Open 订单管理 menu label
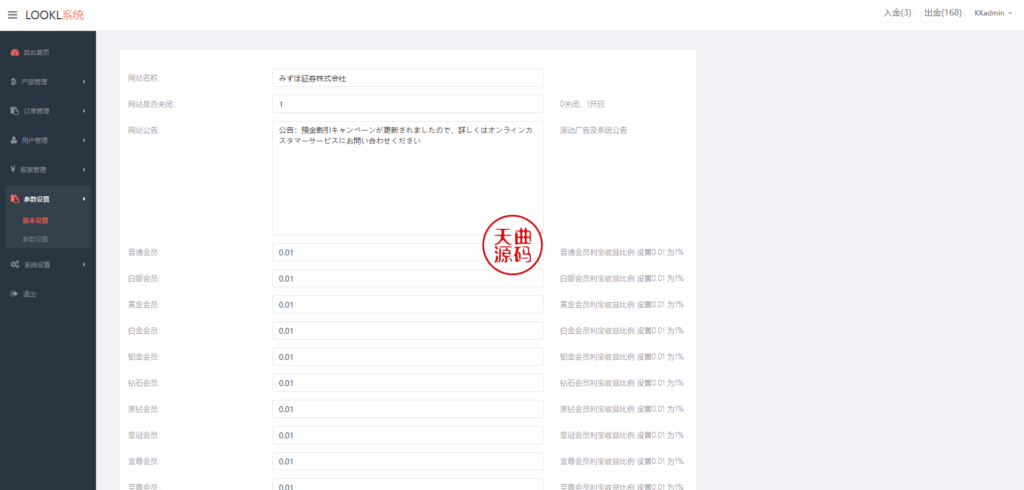 [x=36, y=111]
